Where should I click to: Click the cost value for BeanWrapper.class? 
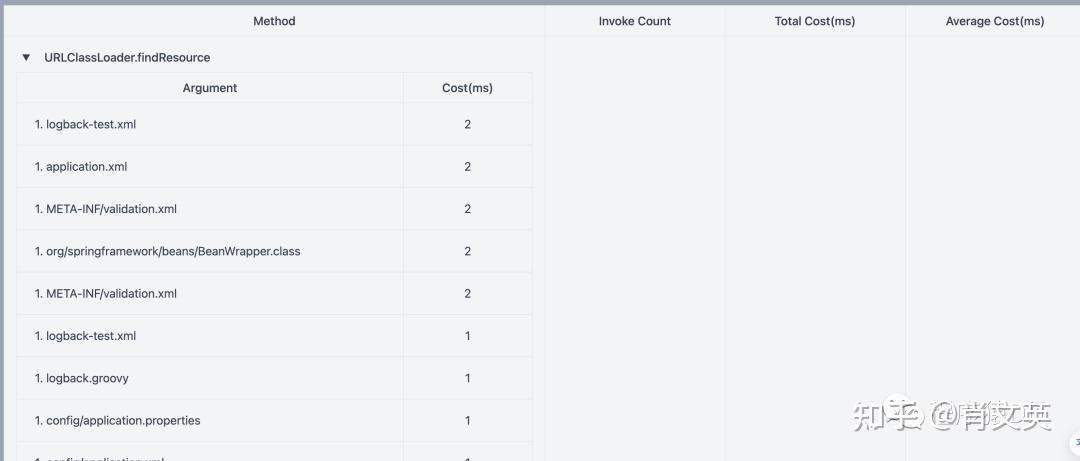[x=467, y=251]
